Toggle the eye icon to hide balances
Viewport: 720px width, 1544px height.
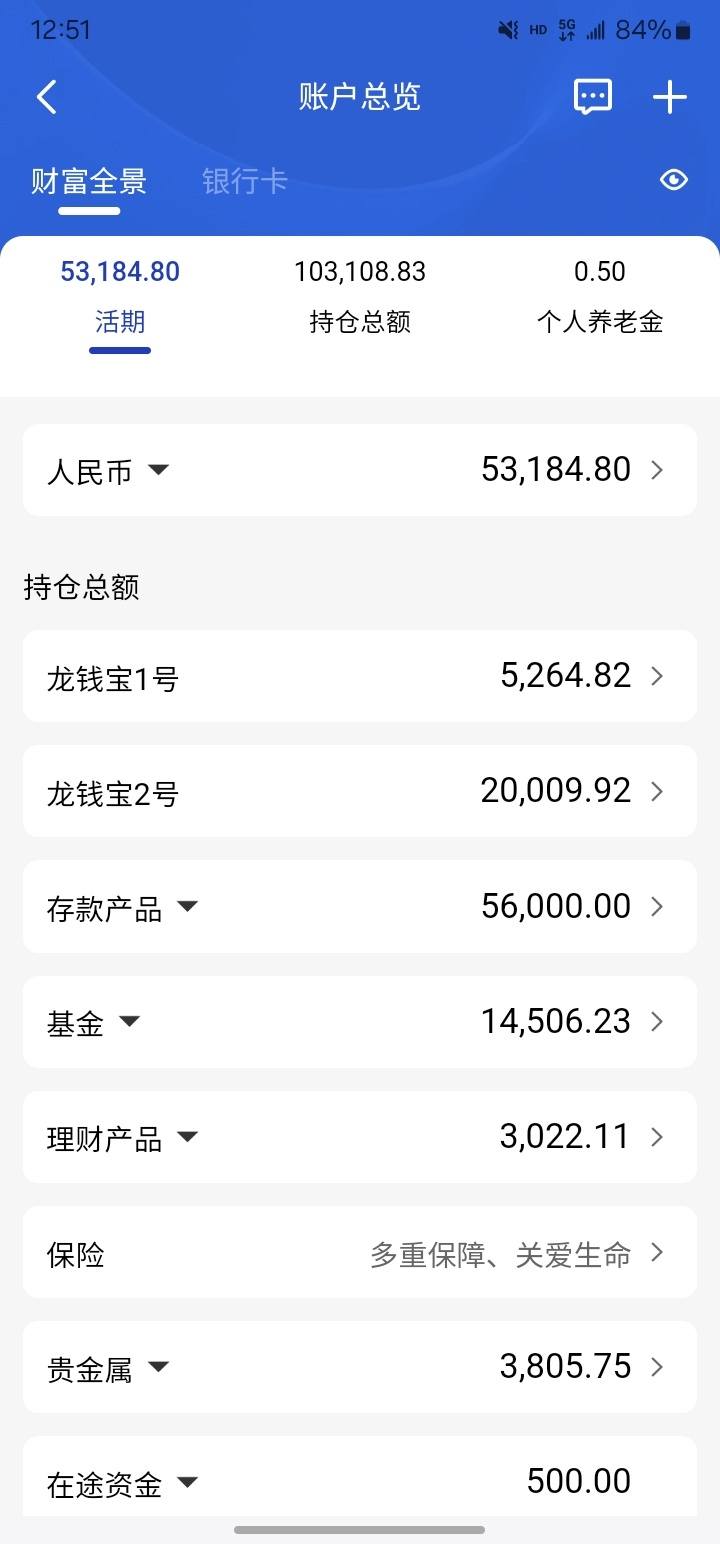click(674, 180)
